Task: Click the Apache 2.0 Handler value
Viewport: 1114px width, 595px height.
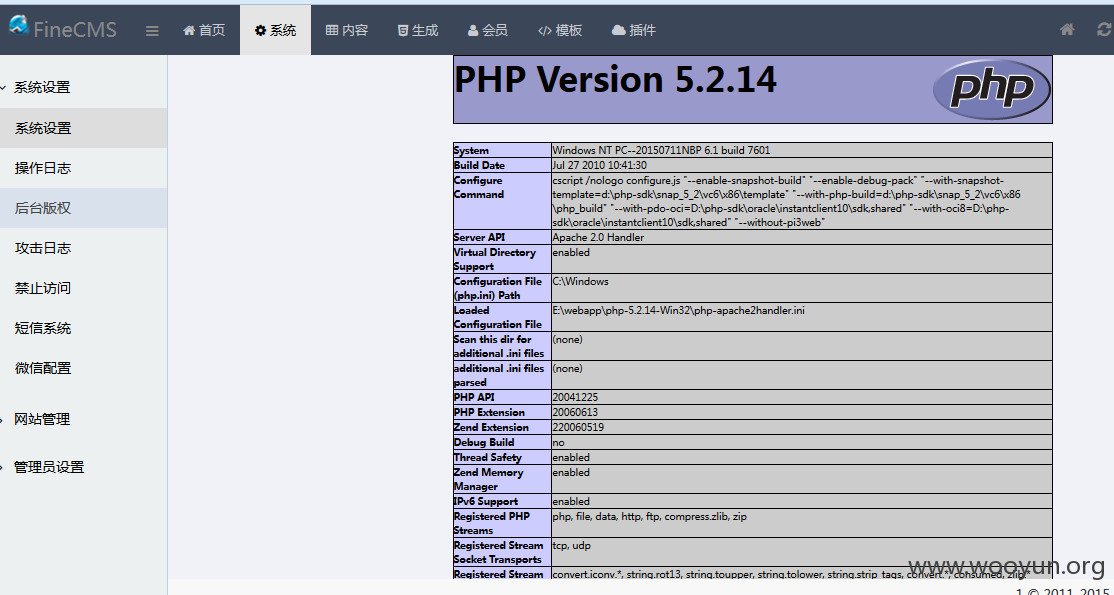Action: coord(598,237)
